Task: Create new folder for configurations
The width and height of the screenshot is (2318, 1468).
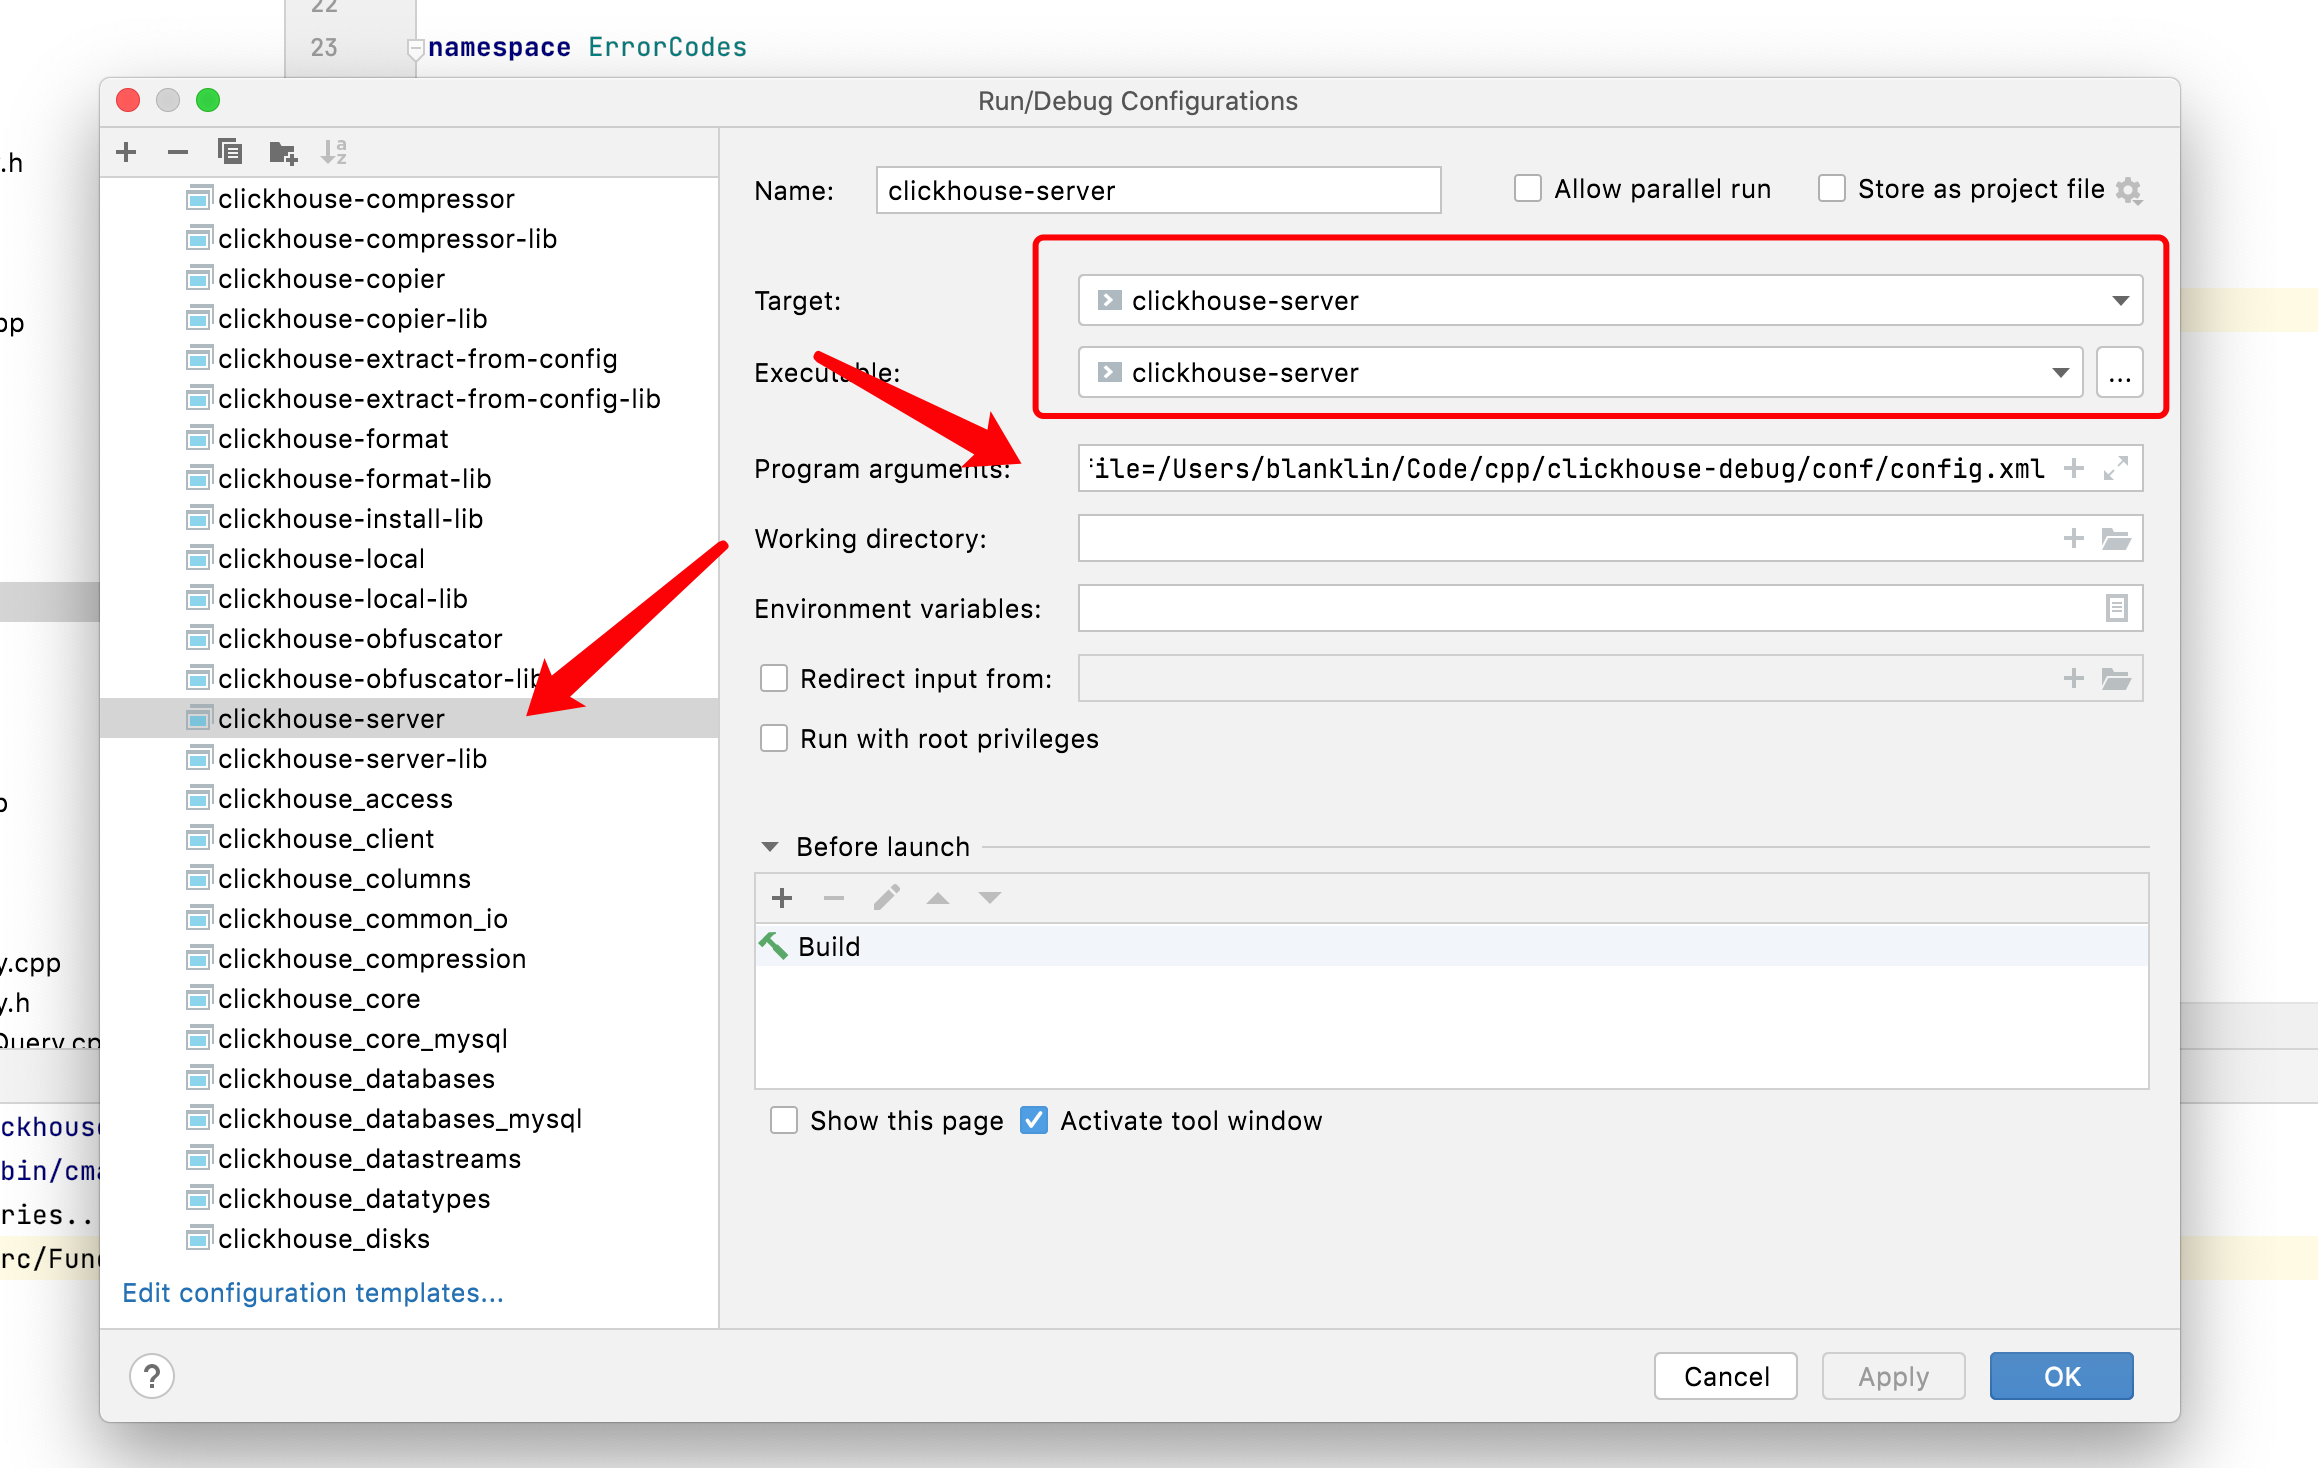Action: pyautogui.click(x=283, y=152)
